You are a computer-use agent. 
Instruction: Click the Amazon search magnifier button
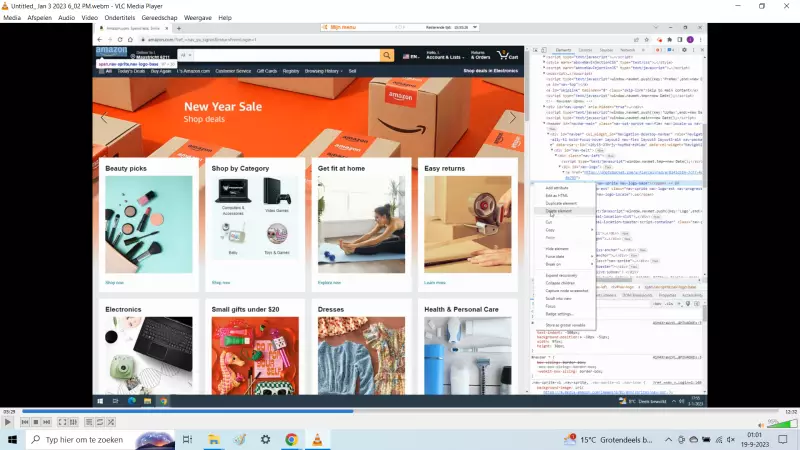(x=387, y=55)
